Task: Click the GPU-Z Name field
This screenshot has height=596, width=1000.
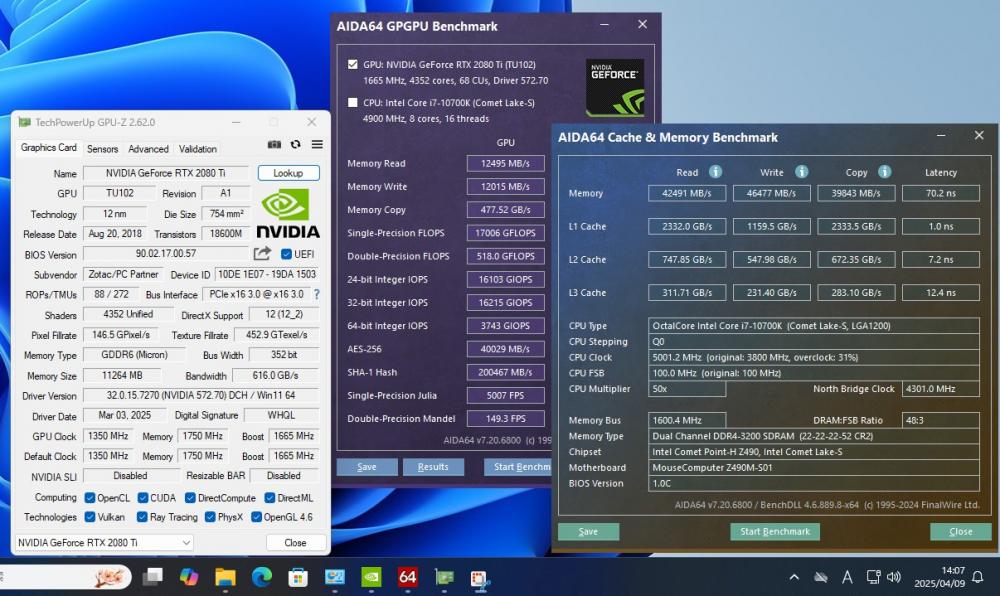Action: (166, 173)
